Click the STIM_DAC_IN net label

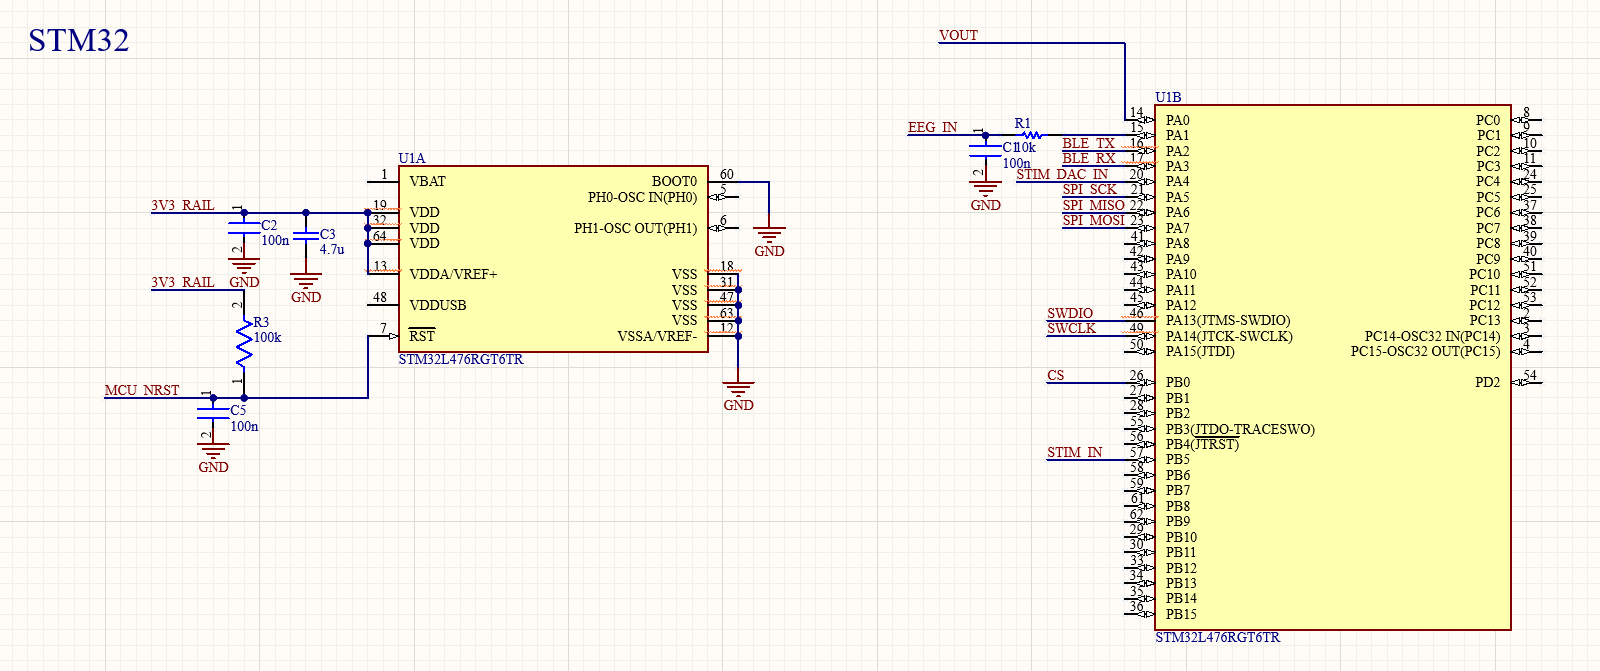click(x=1062, y=175)
